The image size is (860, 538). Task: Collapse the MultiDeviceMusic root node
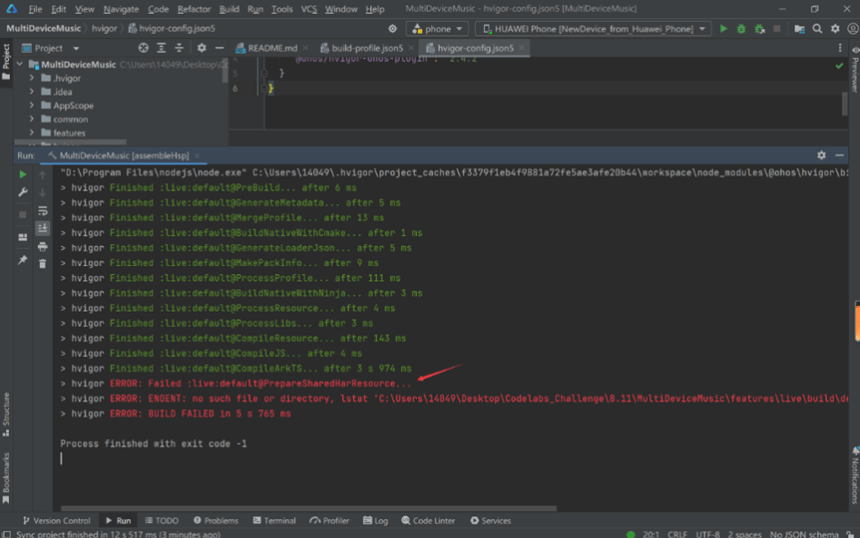coord(20,64)
